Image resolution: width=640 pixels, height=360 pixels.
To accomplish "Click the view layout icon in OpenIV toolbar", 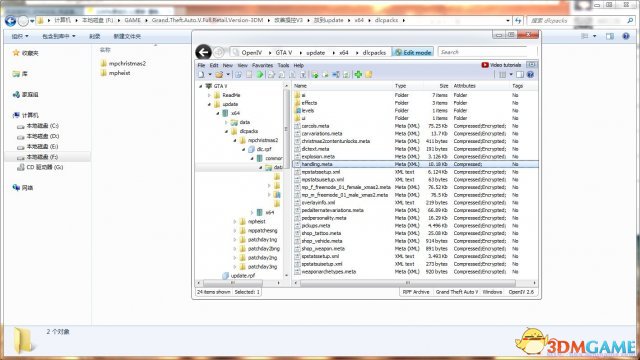I will [502, 75].
